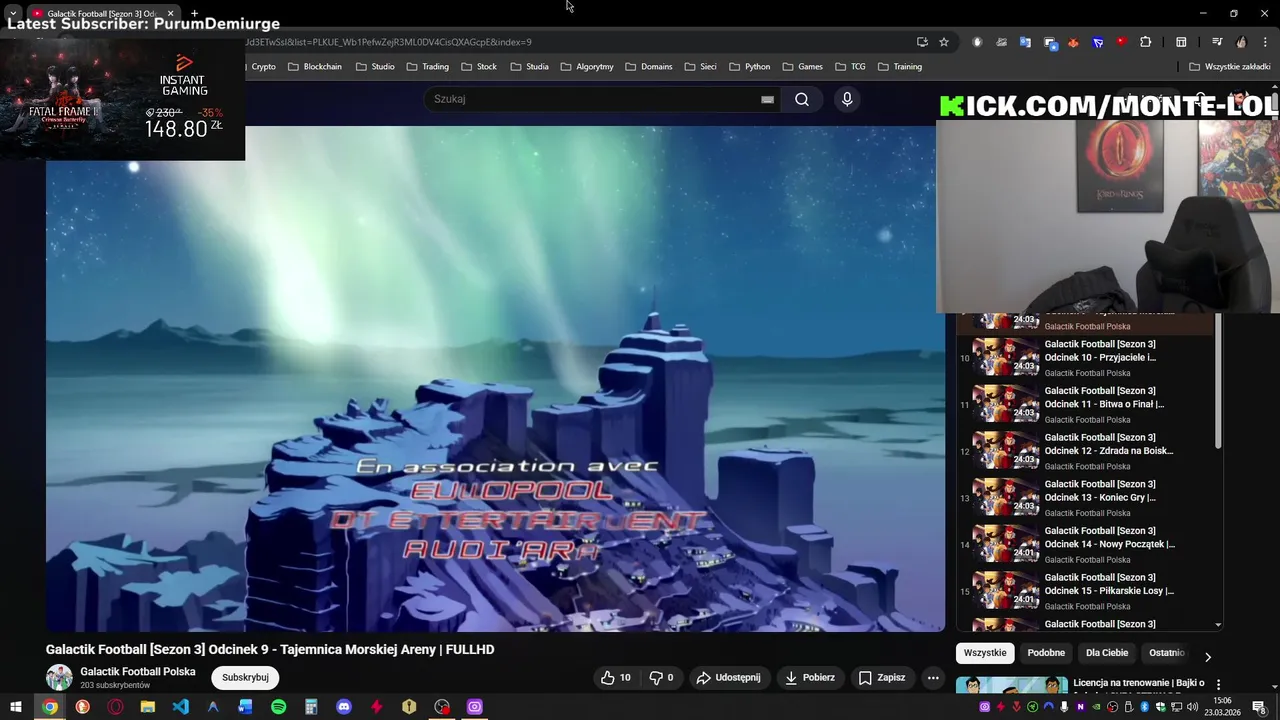The width and height of the screenshot is (1280, 720).
Task: Open Word from the taskbar
Action: click(246, 707)
